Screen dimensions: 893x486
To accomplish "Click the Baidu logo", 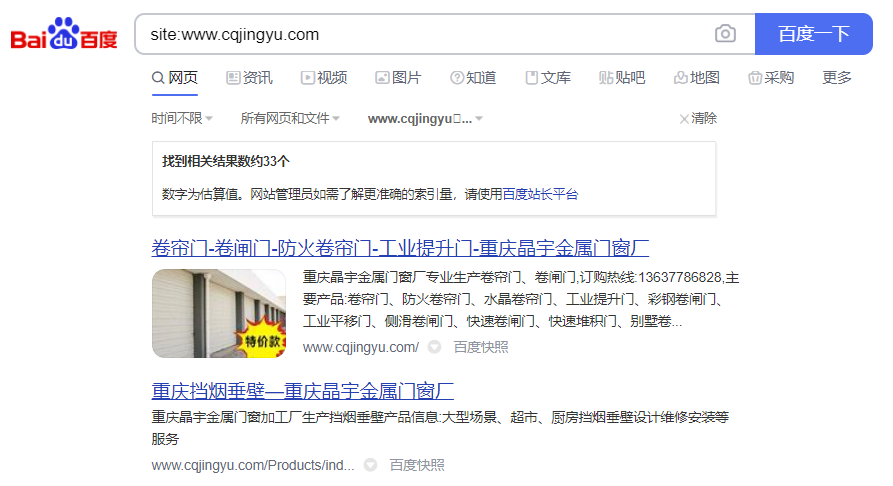I will click(x=64, y=34).
